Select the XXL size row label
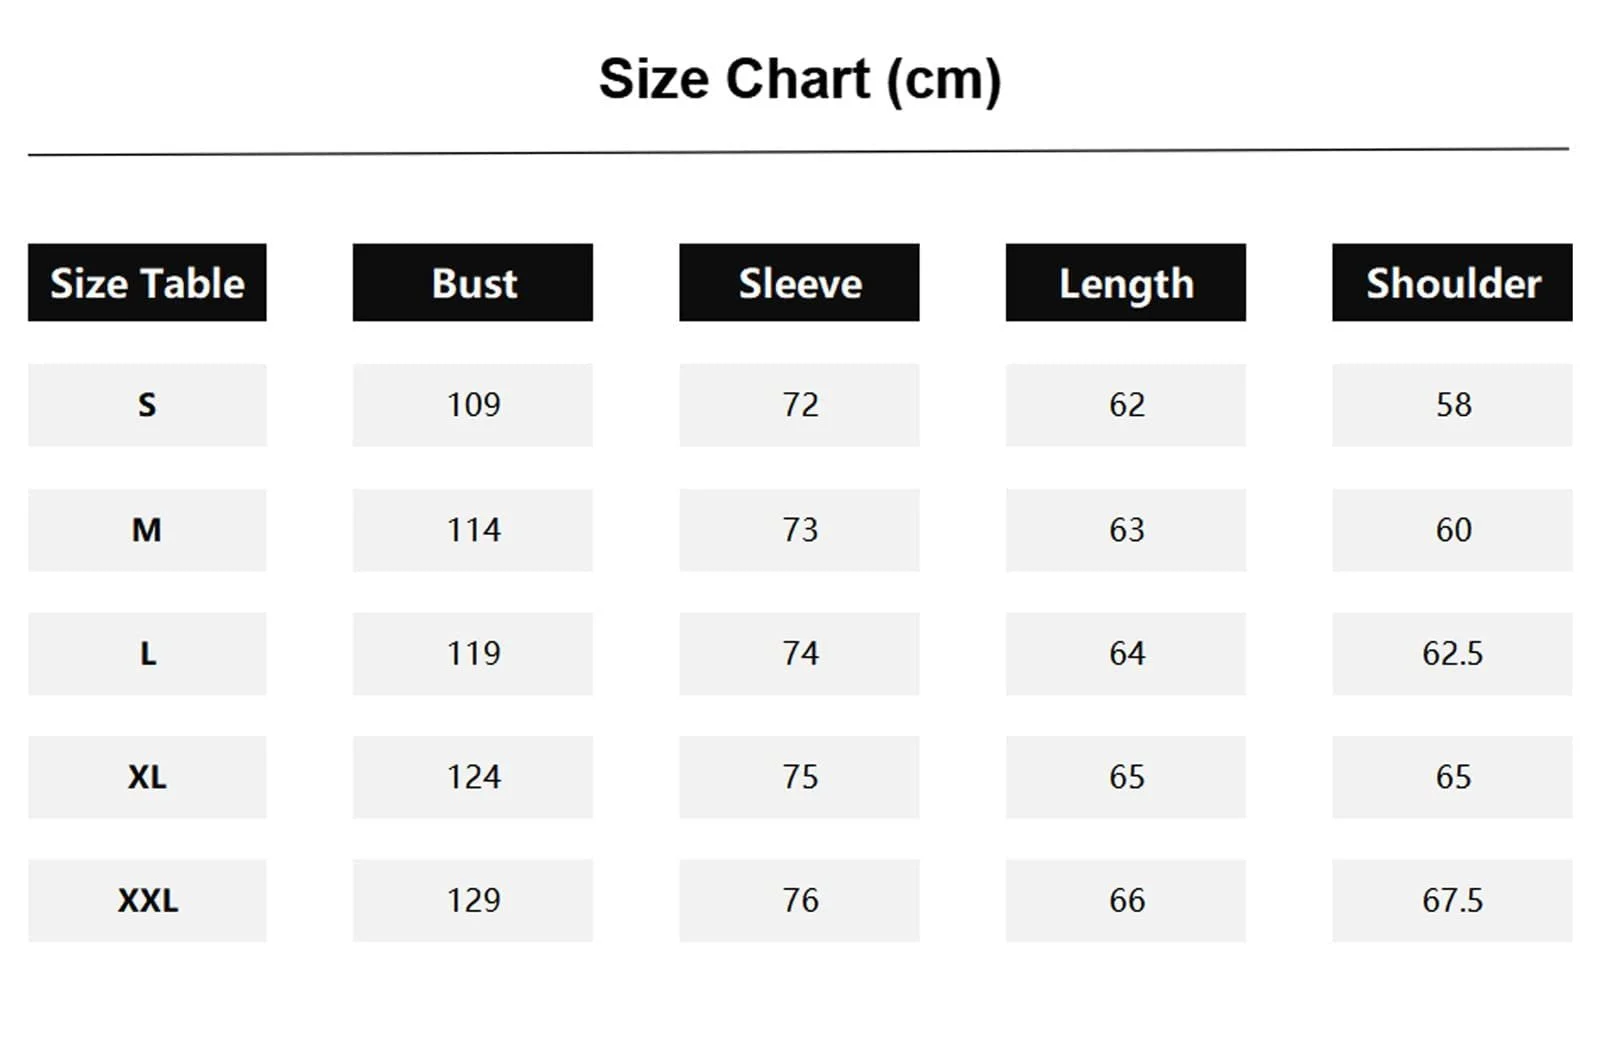This screenshot has width=1600, height=1040. [x=147, y=901]
